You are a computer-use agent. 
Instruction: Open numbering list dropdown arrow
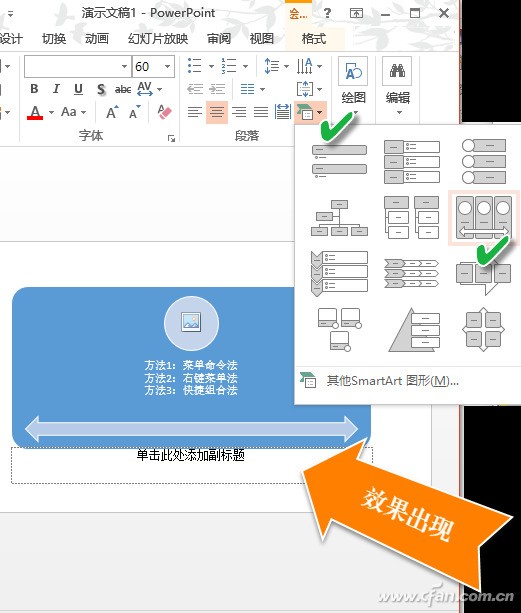[x=245, y=66]
